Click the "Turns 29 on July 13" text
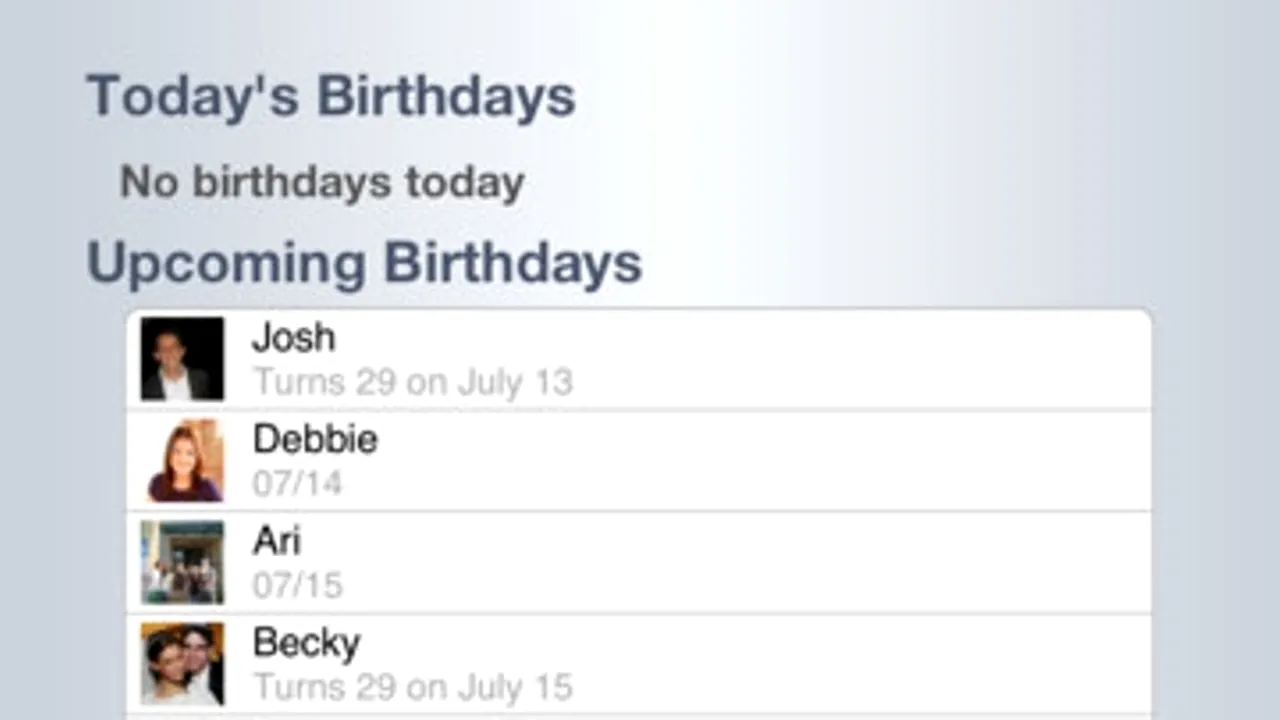This screenshot has height=720, width=1280. (x=412, y=382)
